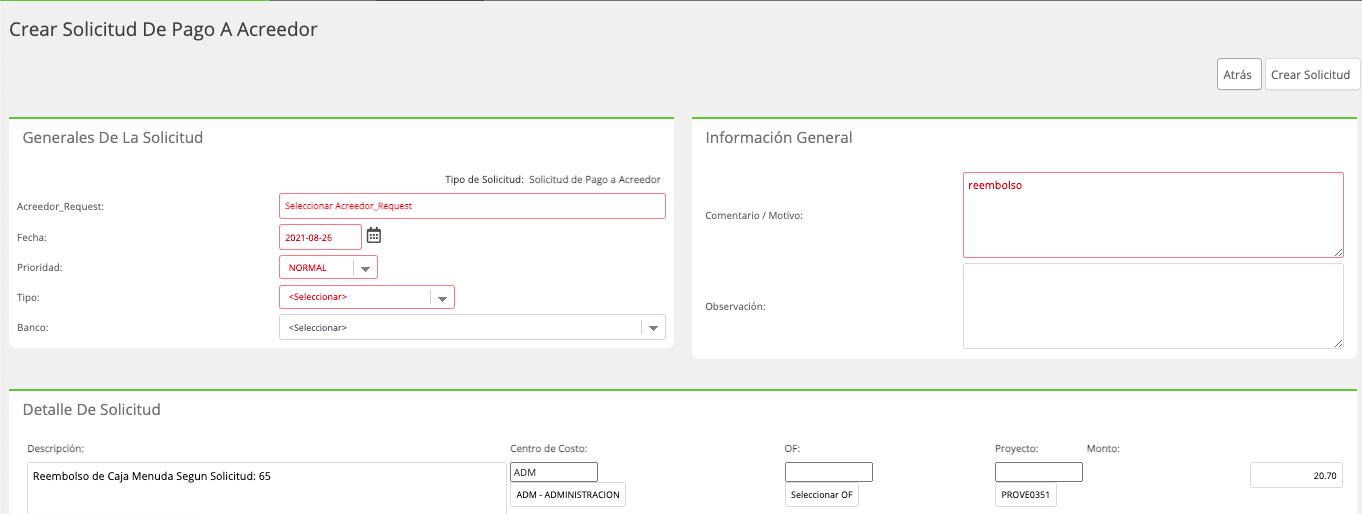Click the ADM - ADMINISTRACION button
Image resolution: width=1362 pixels, height=514 pixels.
(x=568, y=495)
